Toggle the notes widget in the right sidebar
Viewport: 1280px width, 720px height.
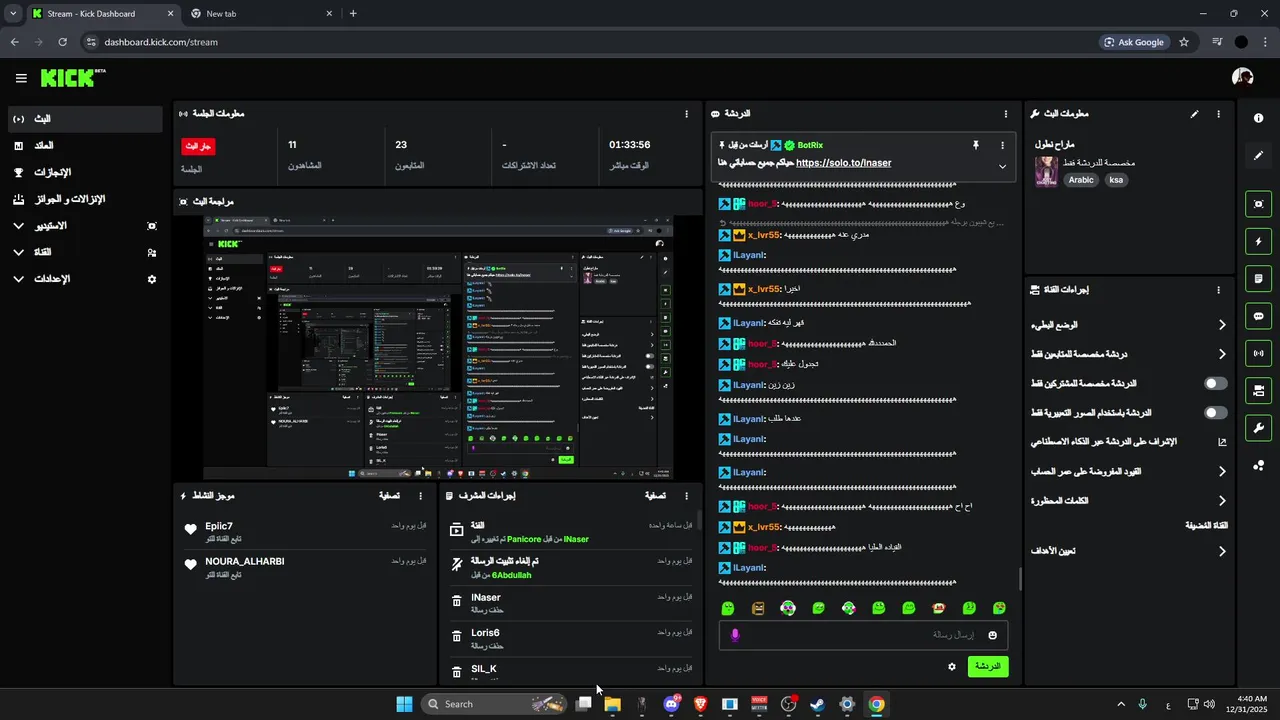(1258, 278)
